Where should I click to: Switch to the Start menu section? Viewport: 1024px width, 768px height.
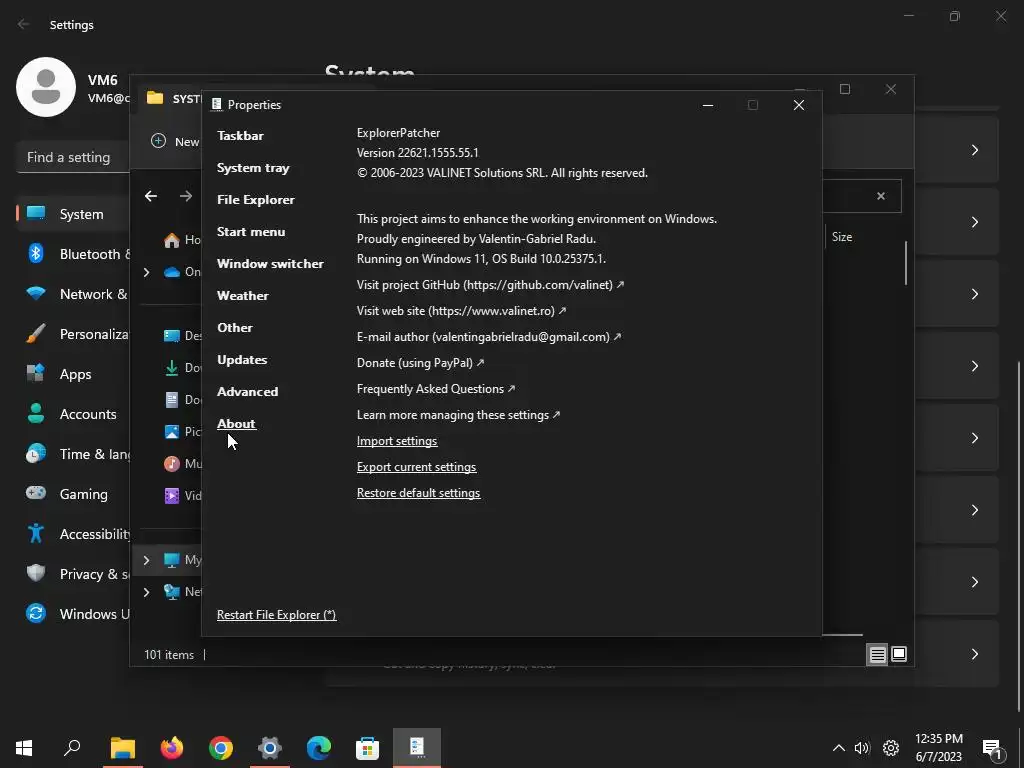(251, 232)
